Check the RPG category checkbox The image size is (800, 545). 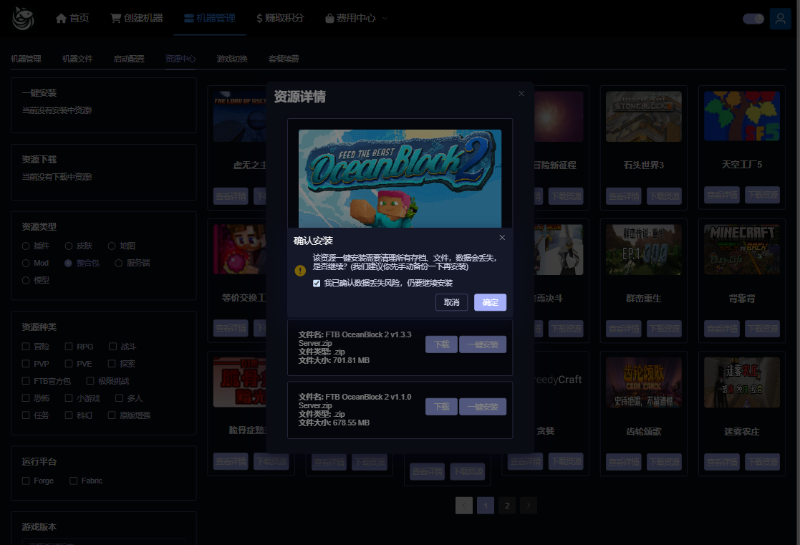click(x=68, y=346)
